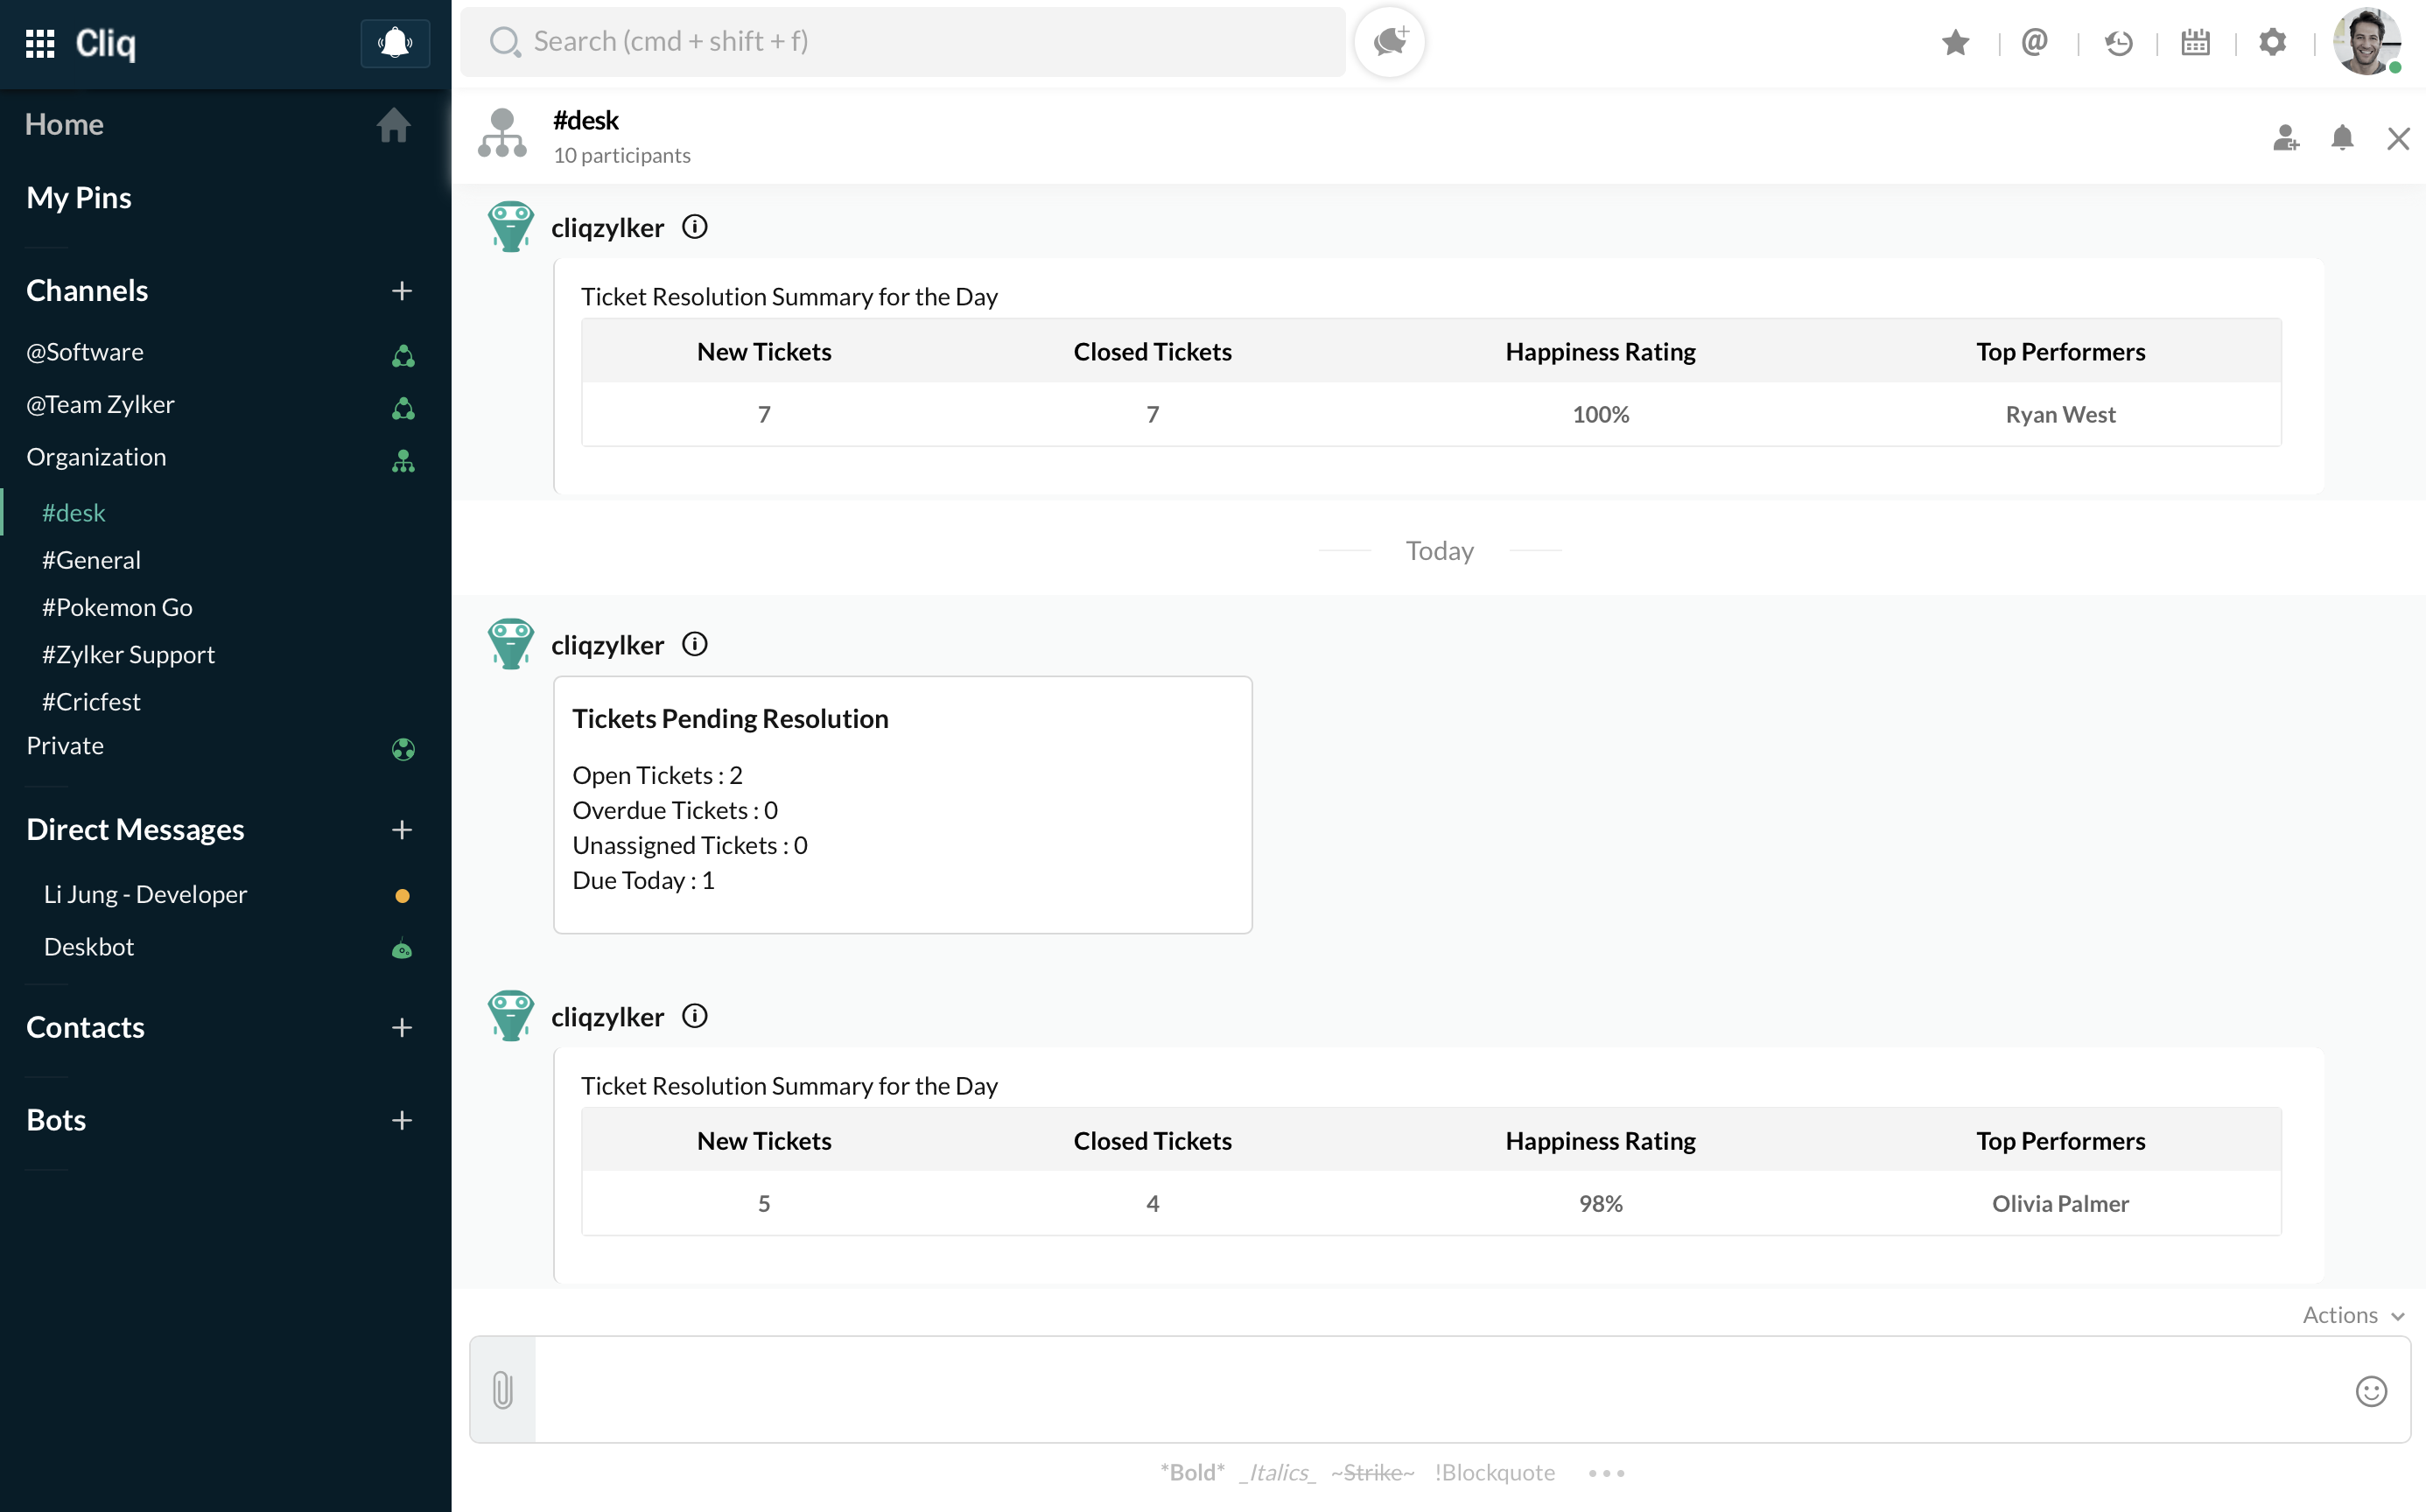Expand the Channels add plus button
Screen dimensions: 2426x1512
[402, 291]
